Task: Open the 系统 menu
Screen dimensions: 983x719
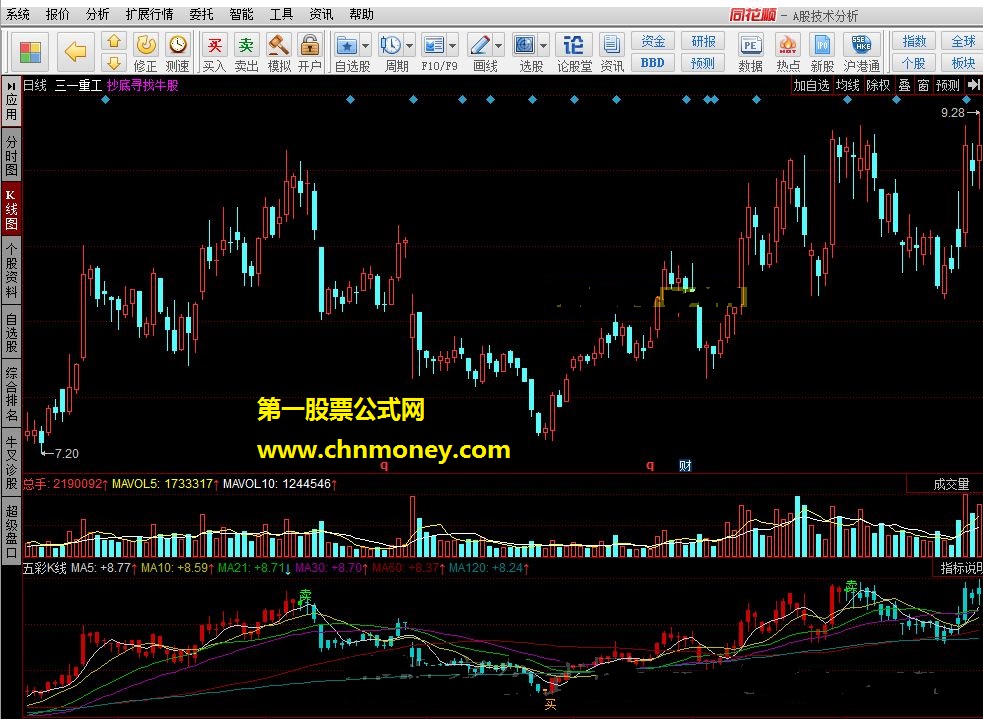Action: 18,14
